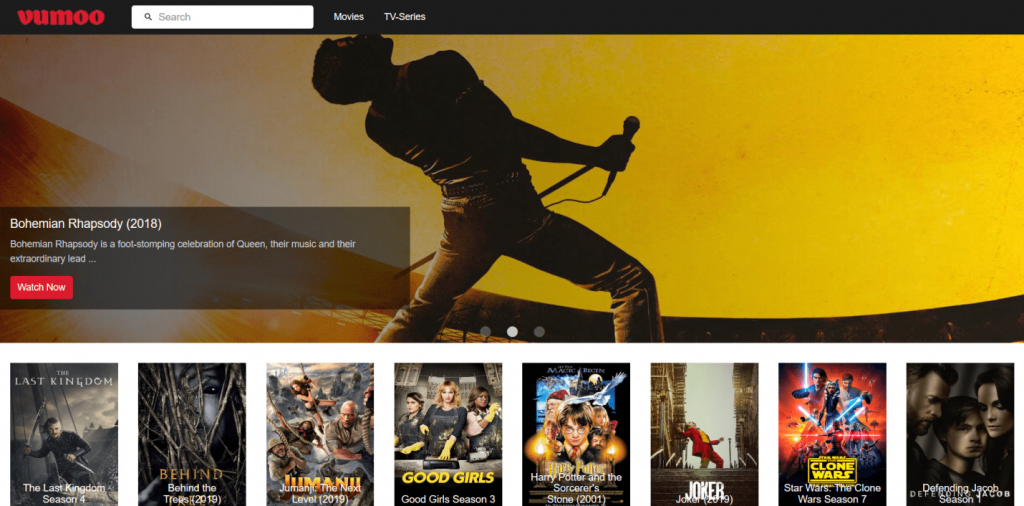Screen dimensions: 1024x506
Task: Open the TV-Series menu
Action: [405, 17]
